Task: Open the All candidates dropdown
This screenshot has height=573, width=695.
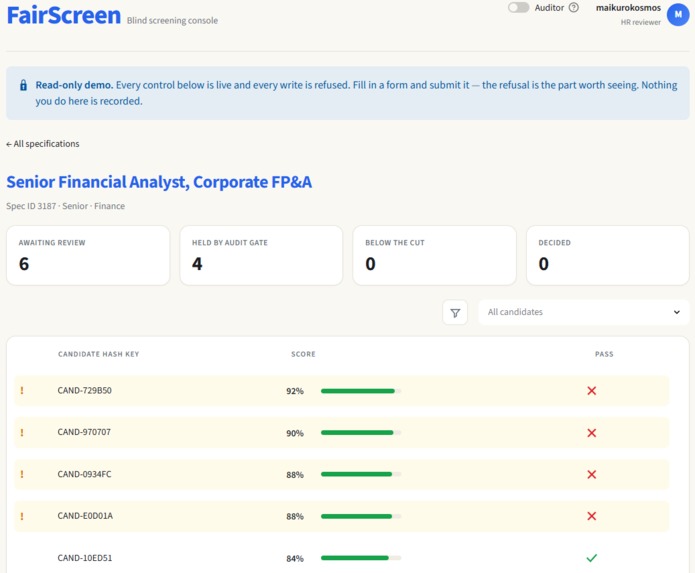Action: (584, 312)
